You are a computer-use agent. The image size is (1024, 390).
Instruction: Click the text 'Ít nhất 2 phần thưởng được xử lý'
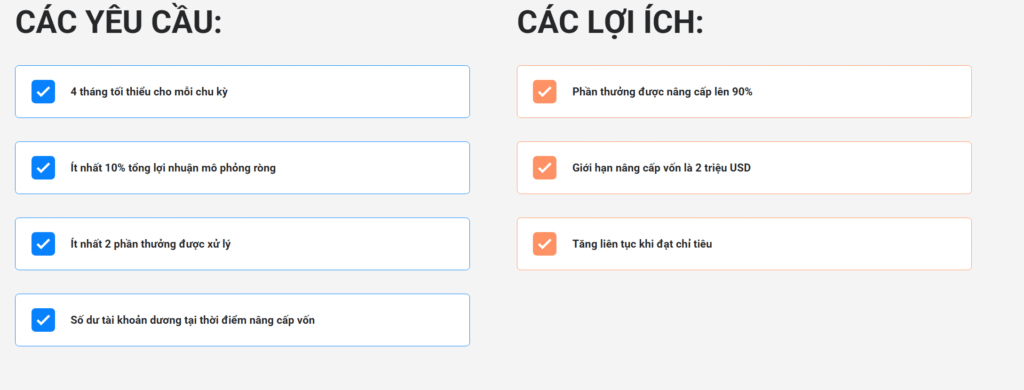[150, 244]
